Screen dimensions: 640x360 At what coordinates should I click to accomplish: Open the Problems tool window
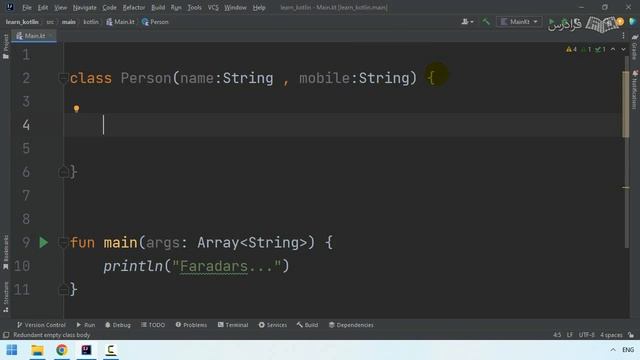[x=191, y=325]
